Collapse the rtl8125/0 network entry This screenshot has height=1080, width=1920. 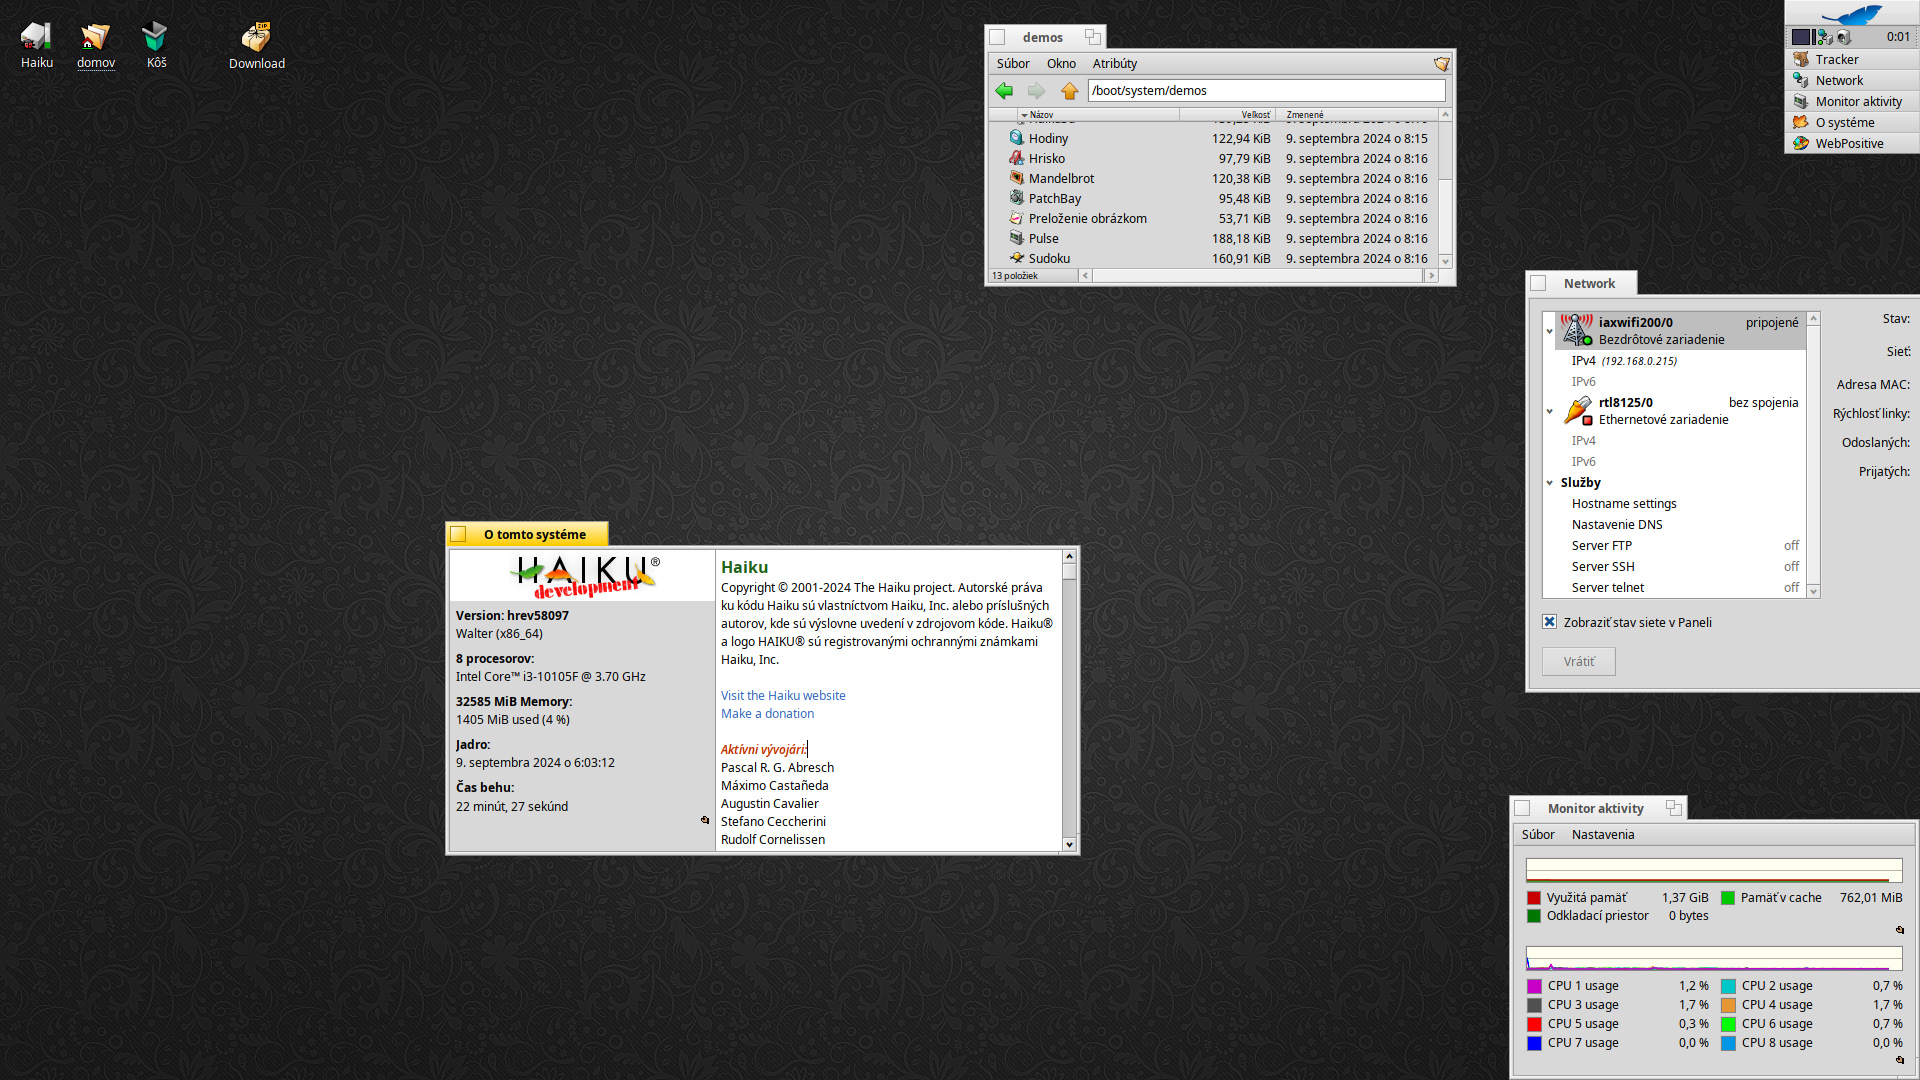1550,411
